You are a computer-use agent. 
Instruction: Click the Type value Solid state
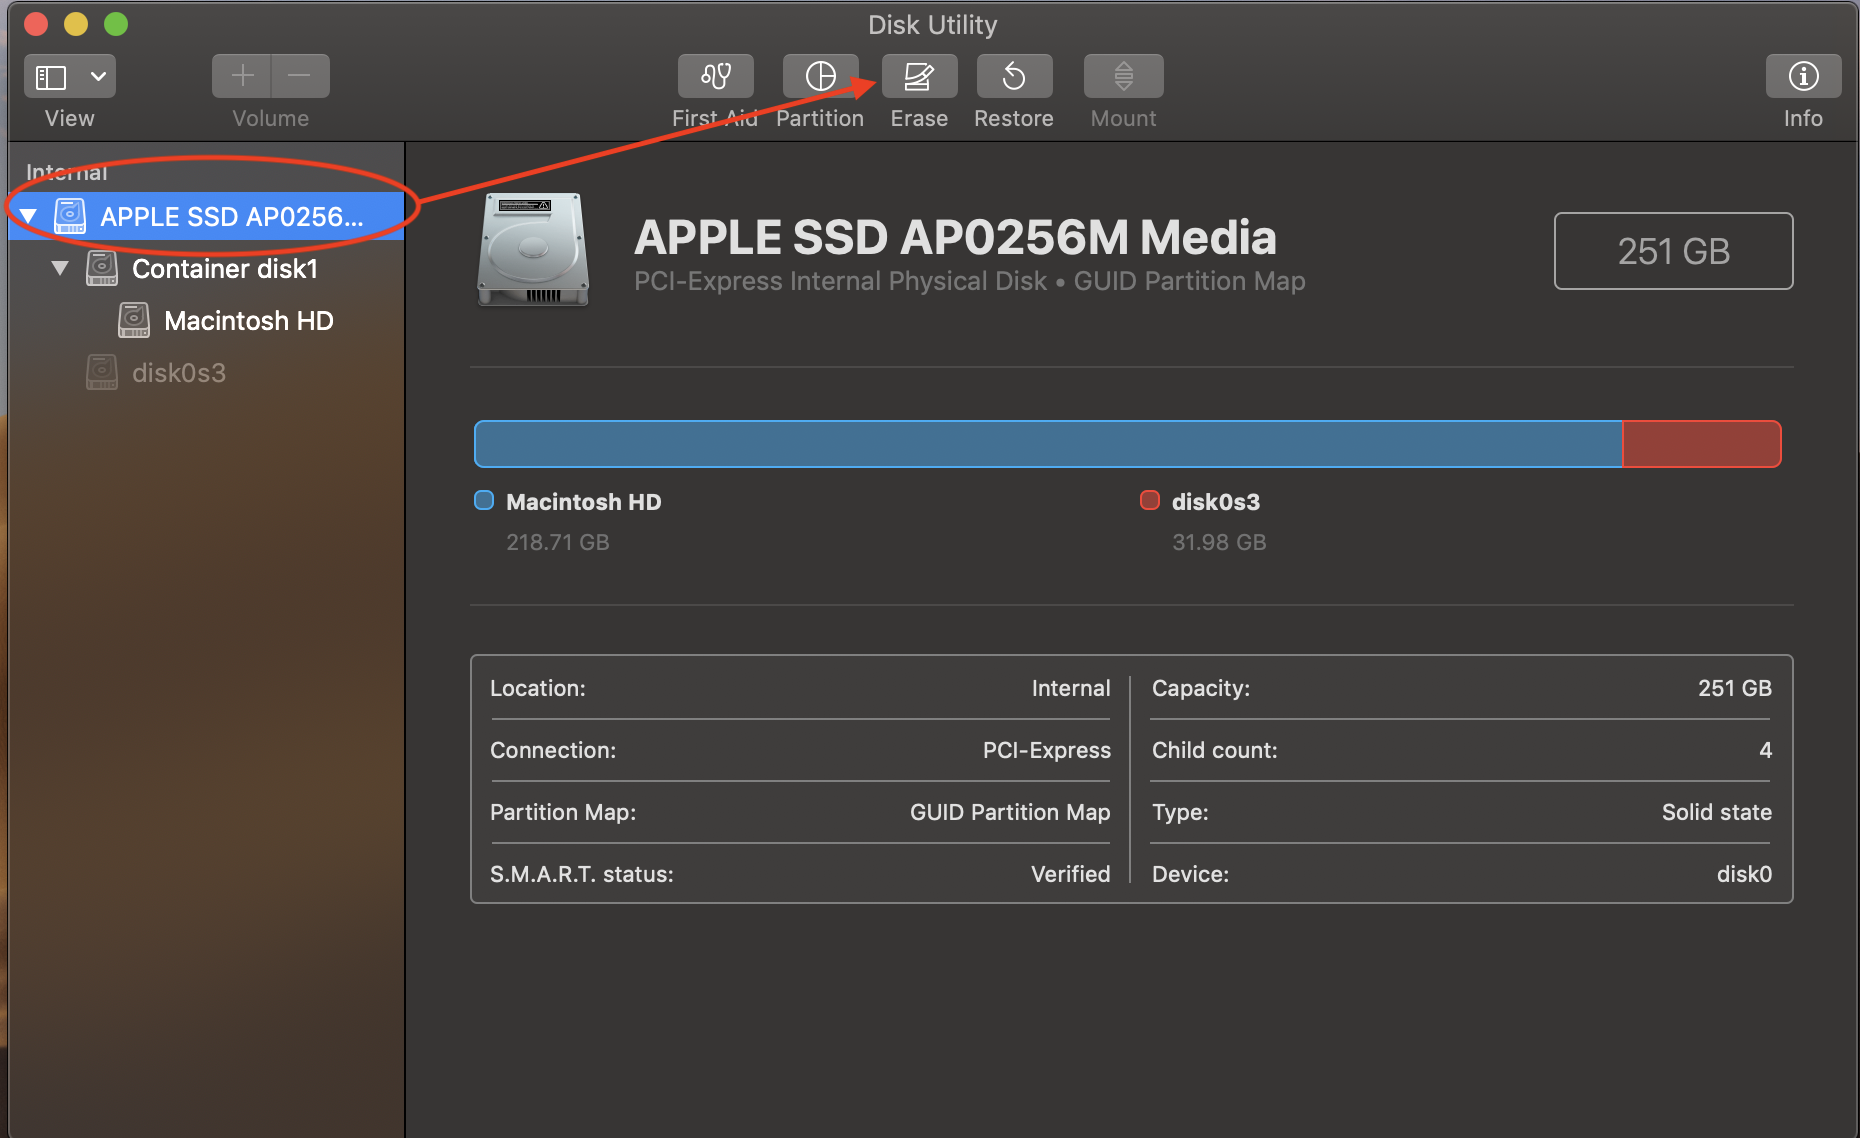(1717, 812)
